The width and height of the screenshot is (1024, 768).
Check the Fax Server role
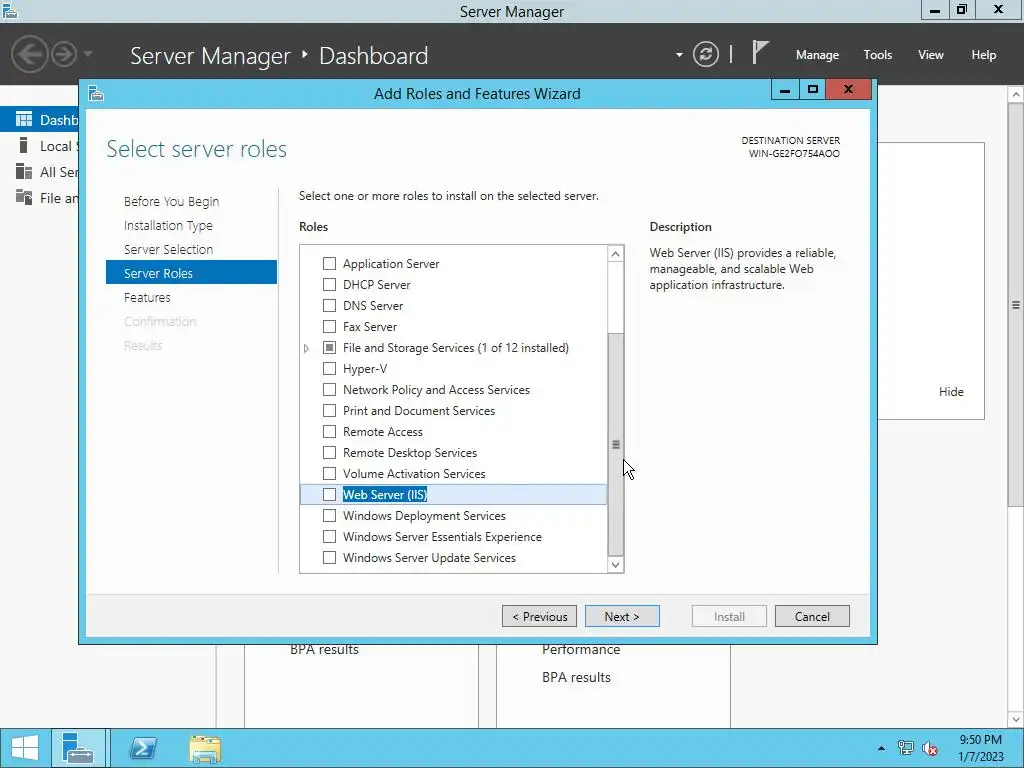(x=329, y=326)
